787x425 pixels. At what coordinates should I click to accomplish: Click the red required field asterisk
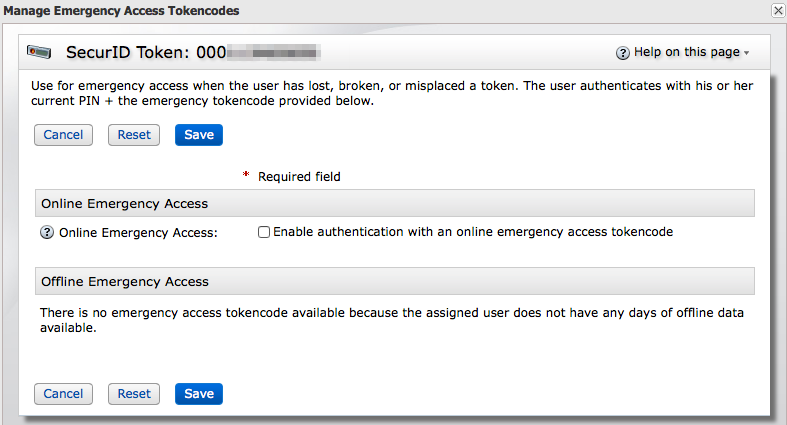click(x=246, y=175)
